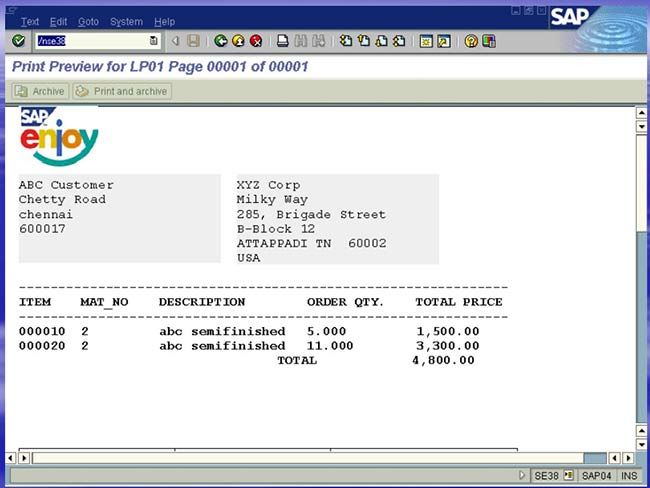
Task: Click the vertical scrollbar thumb
Action: (642, 183)
